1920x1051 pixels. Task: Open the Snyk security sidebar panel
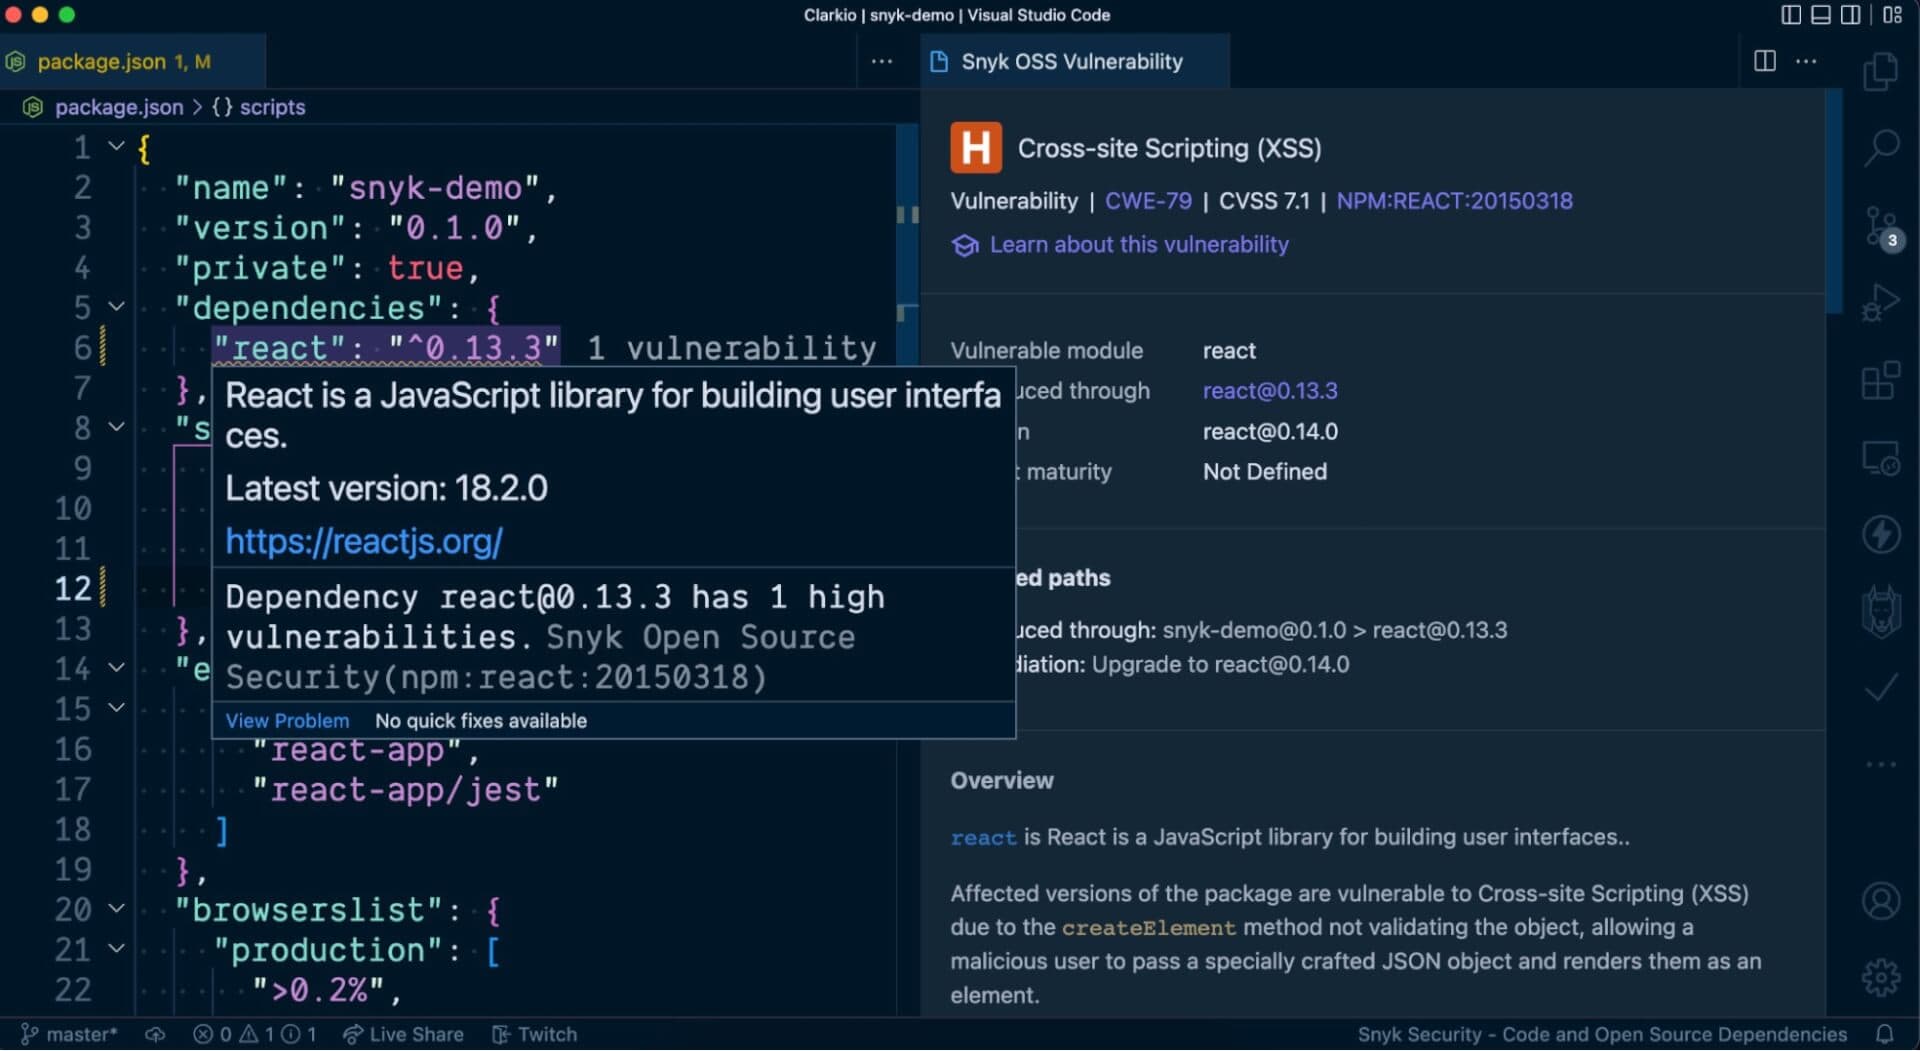1881,610
